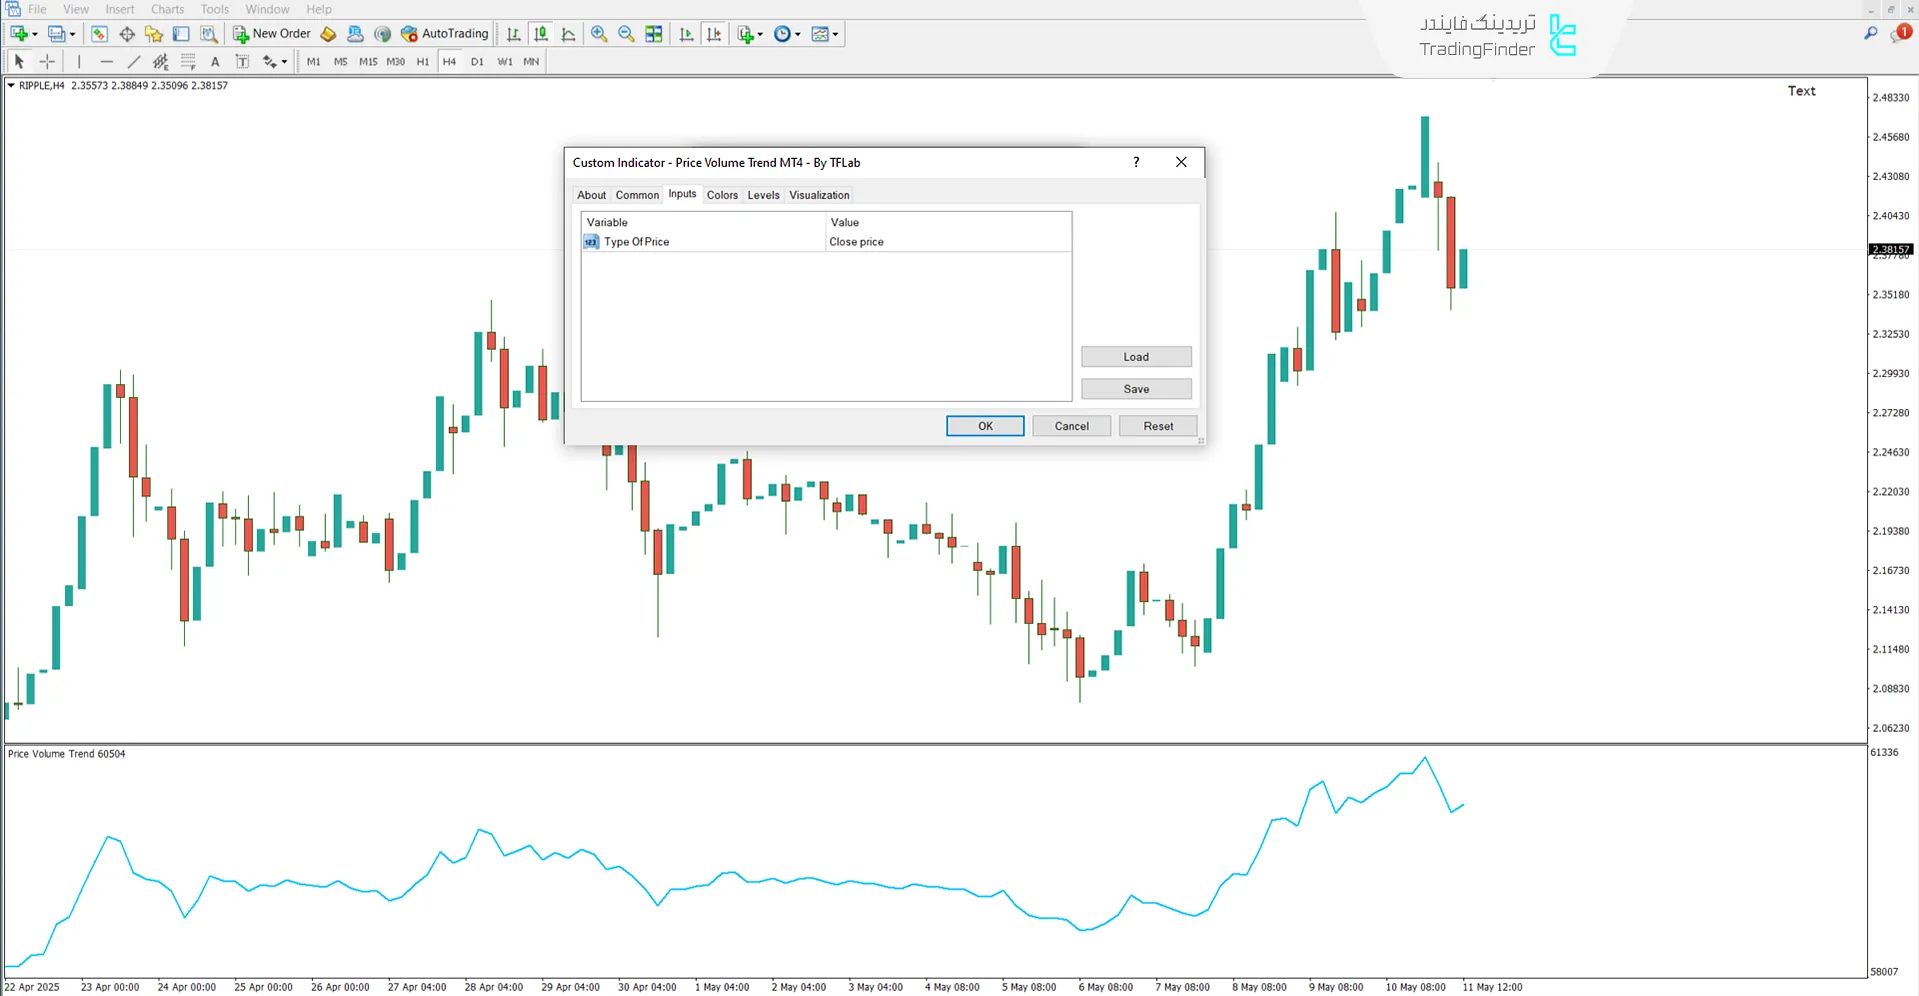
Task: Enable automatic chart scrolling
Action: [x=687, y=33]
